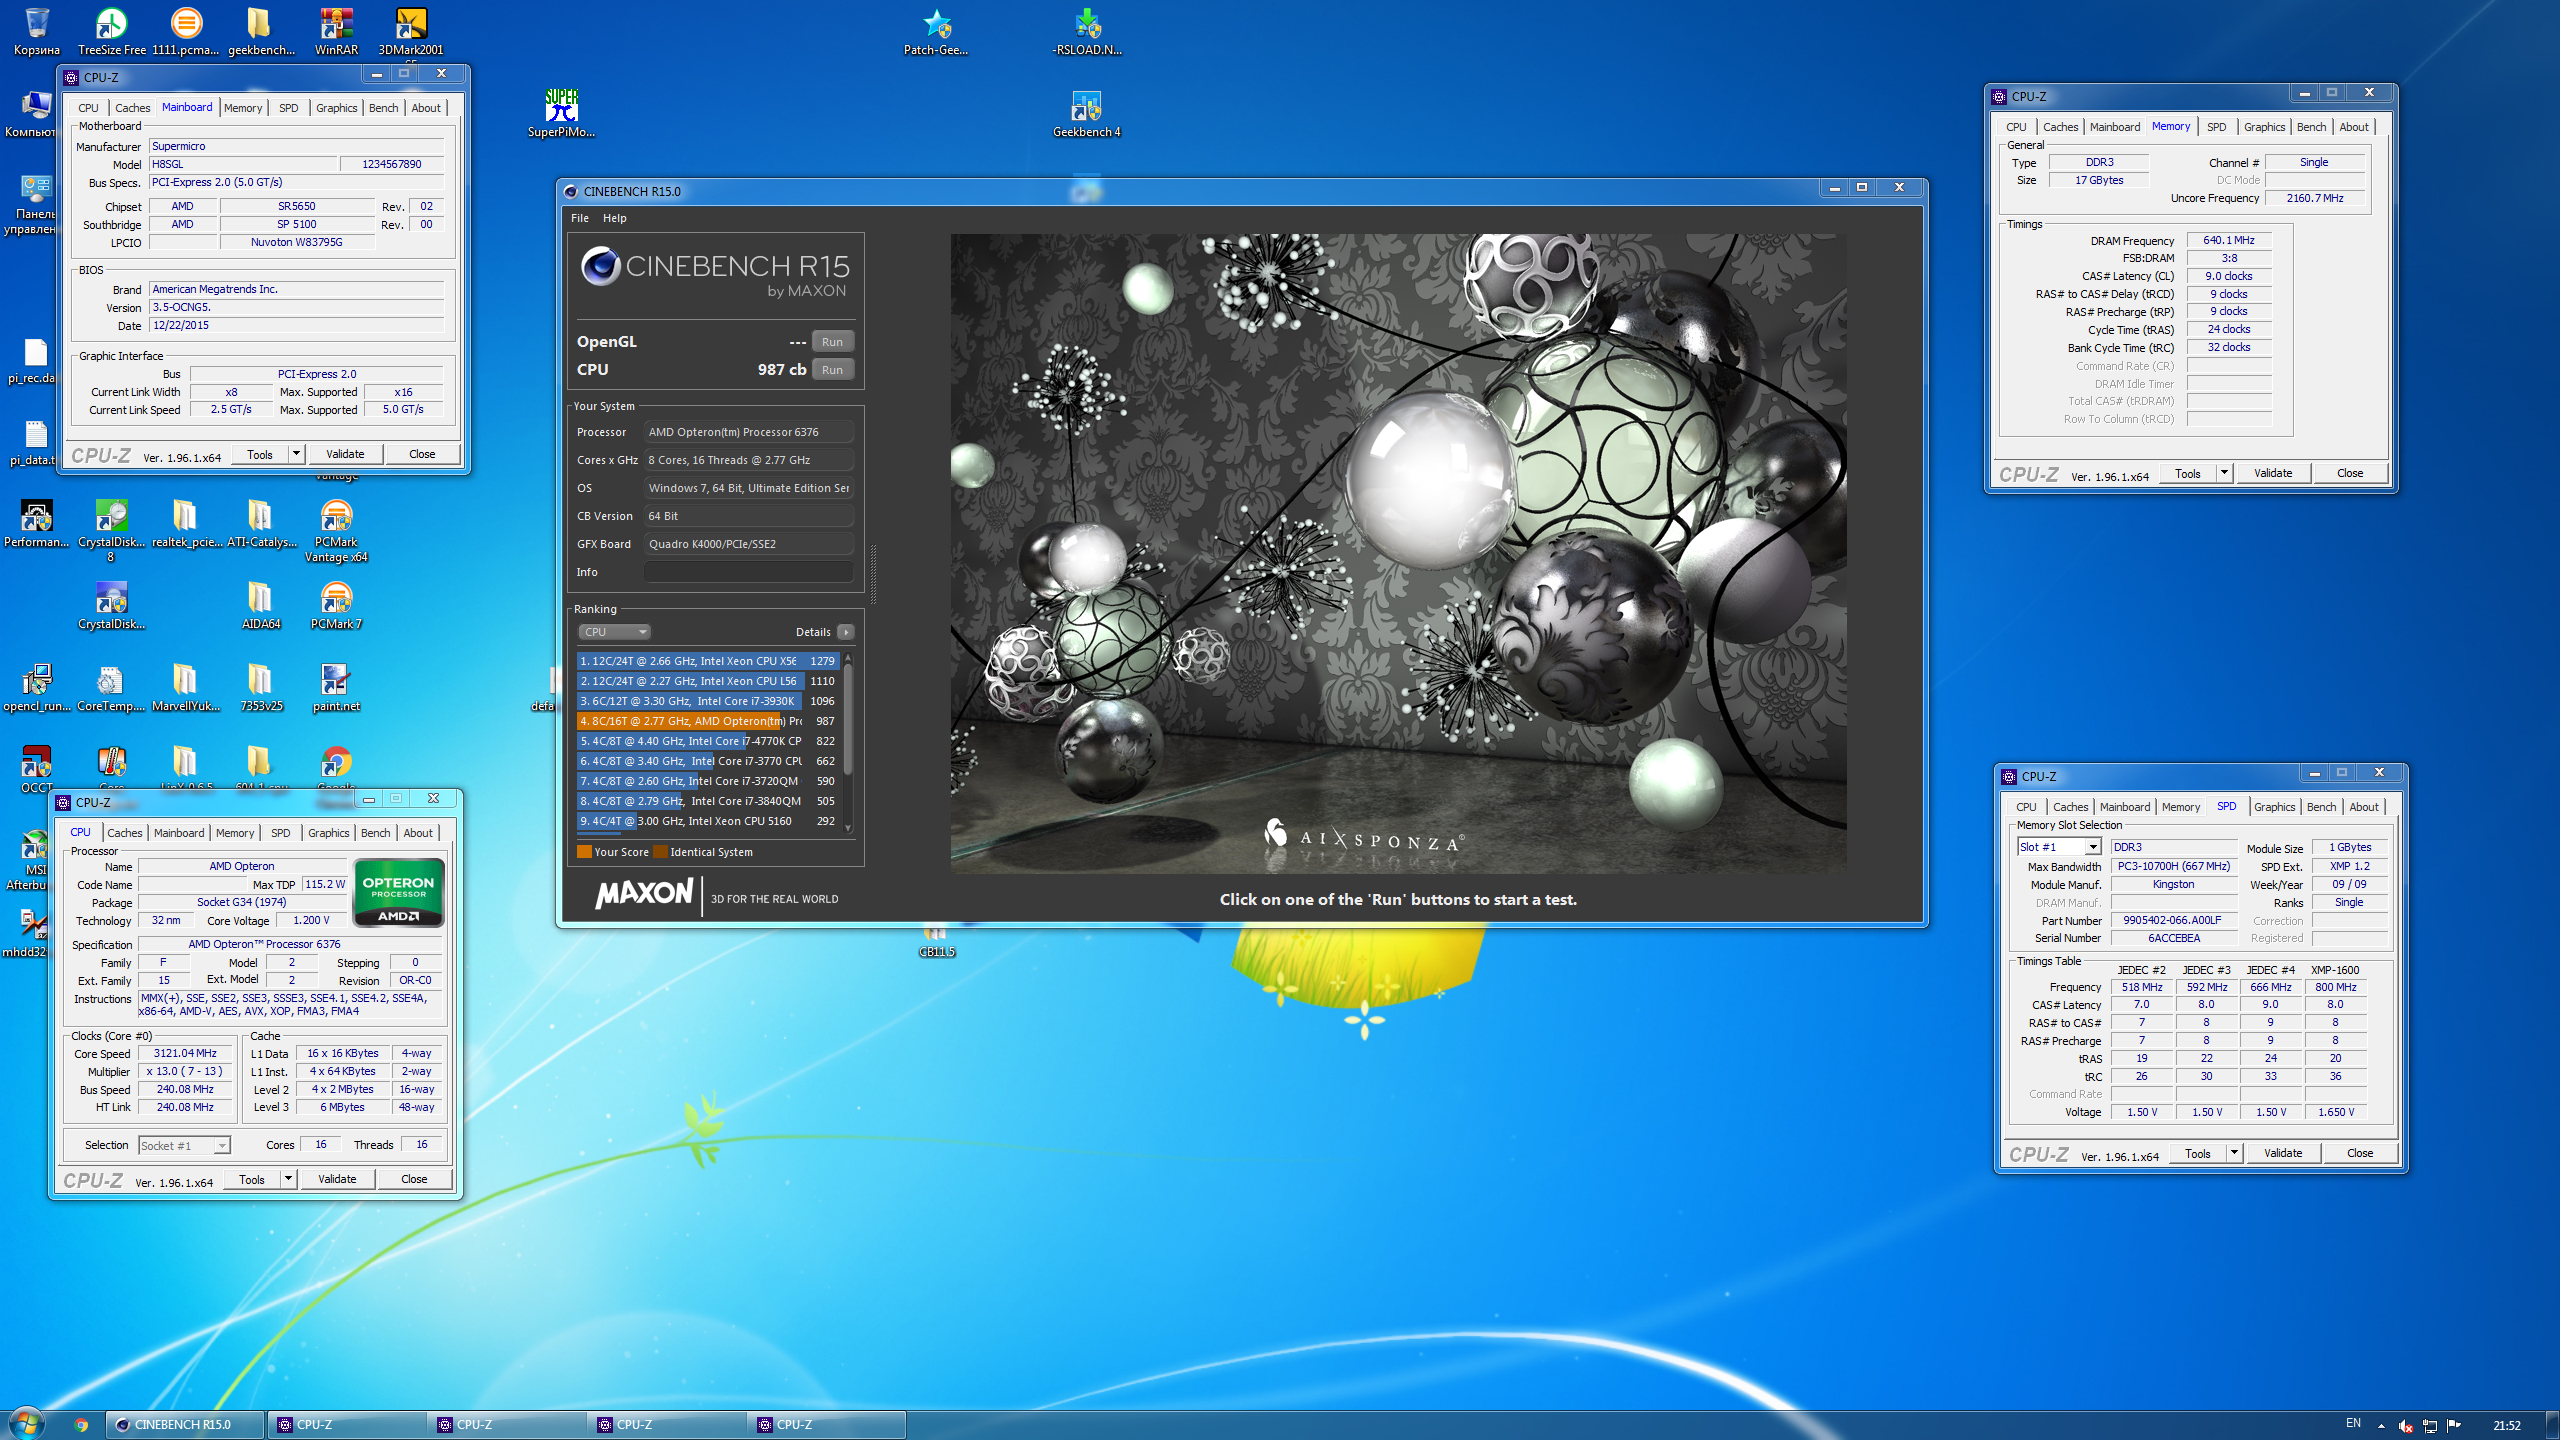Click the taskbar clock showing 21:52
The width and height of the screenshot is (2560, 1440).
pos(2507,1425)
